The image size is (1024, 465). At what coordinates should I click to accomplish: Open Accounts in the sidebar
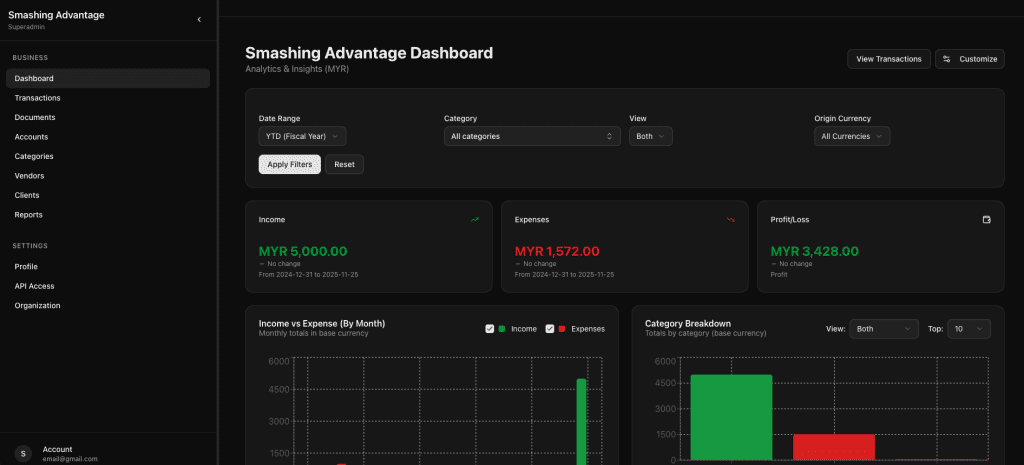pos(108,137)
